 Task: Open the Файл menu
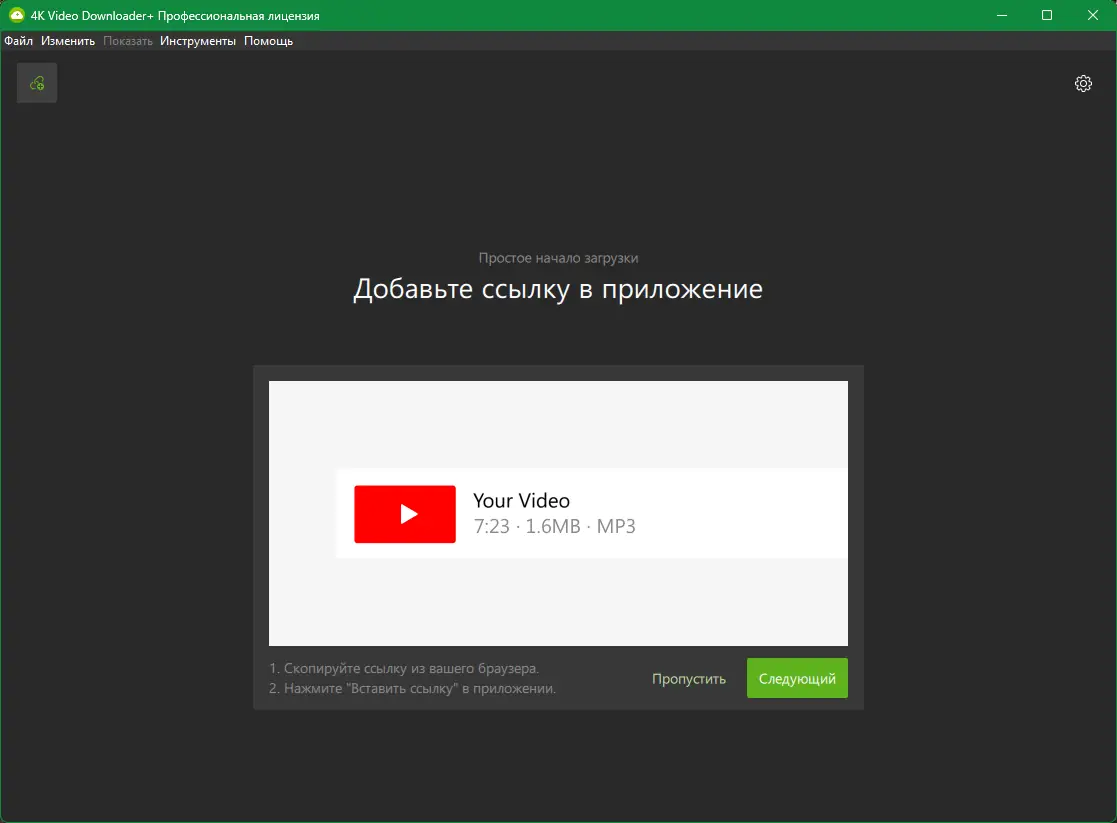click(x=16, y=41)
